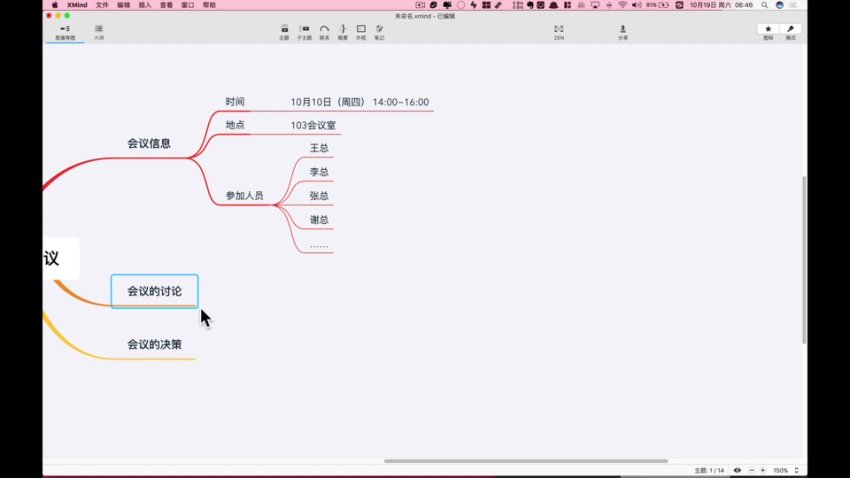Click the 子主题 (Subtopic) toolbar icon
The height and width of the screenshot is (478, 850).
coord(304,30)
